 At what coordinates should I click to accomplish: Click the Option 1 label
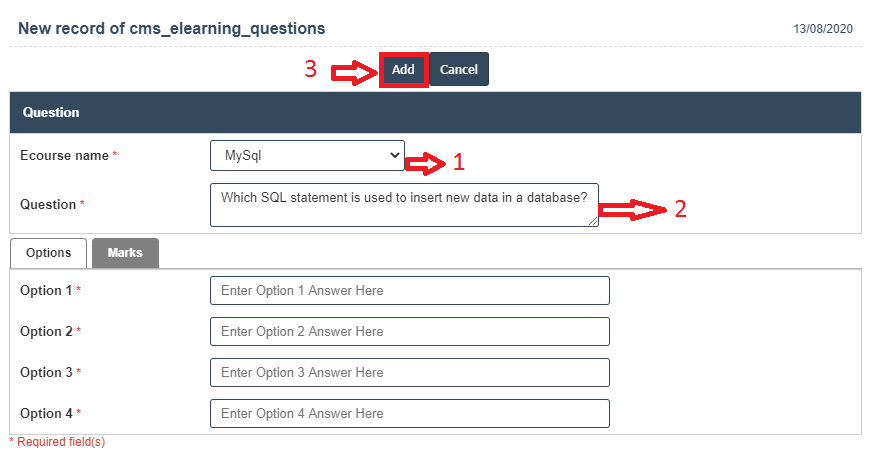pyautogui.click(x=47, y=291)
